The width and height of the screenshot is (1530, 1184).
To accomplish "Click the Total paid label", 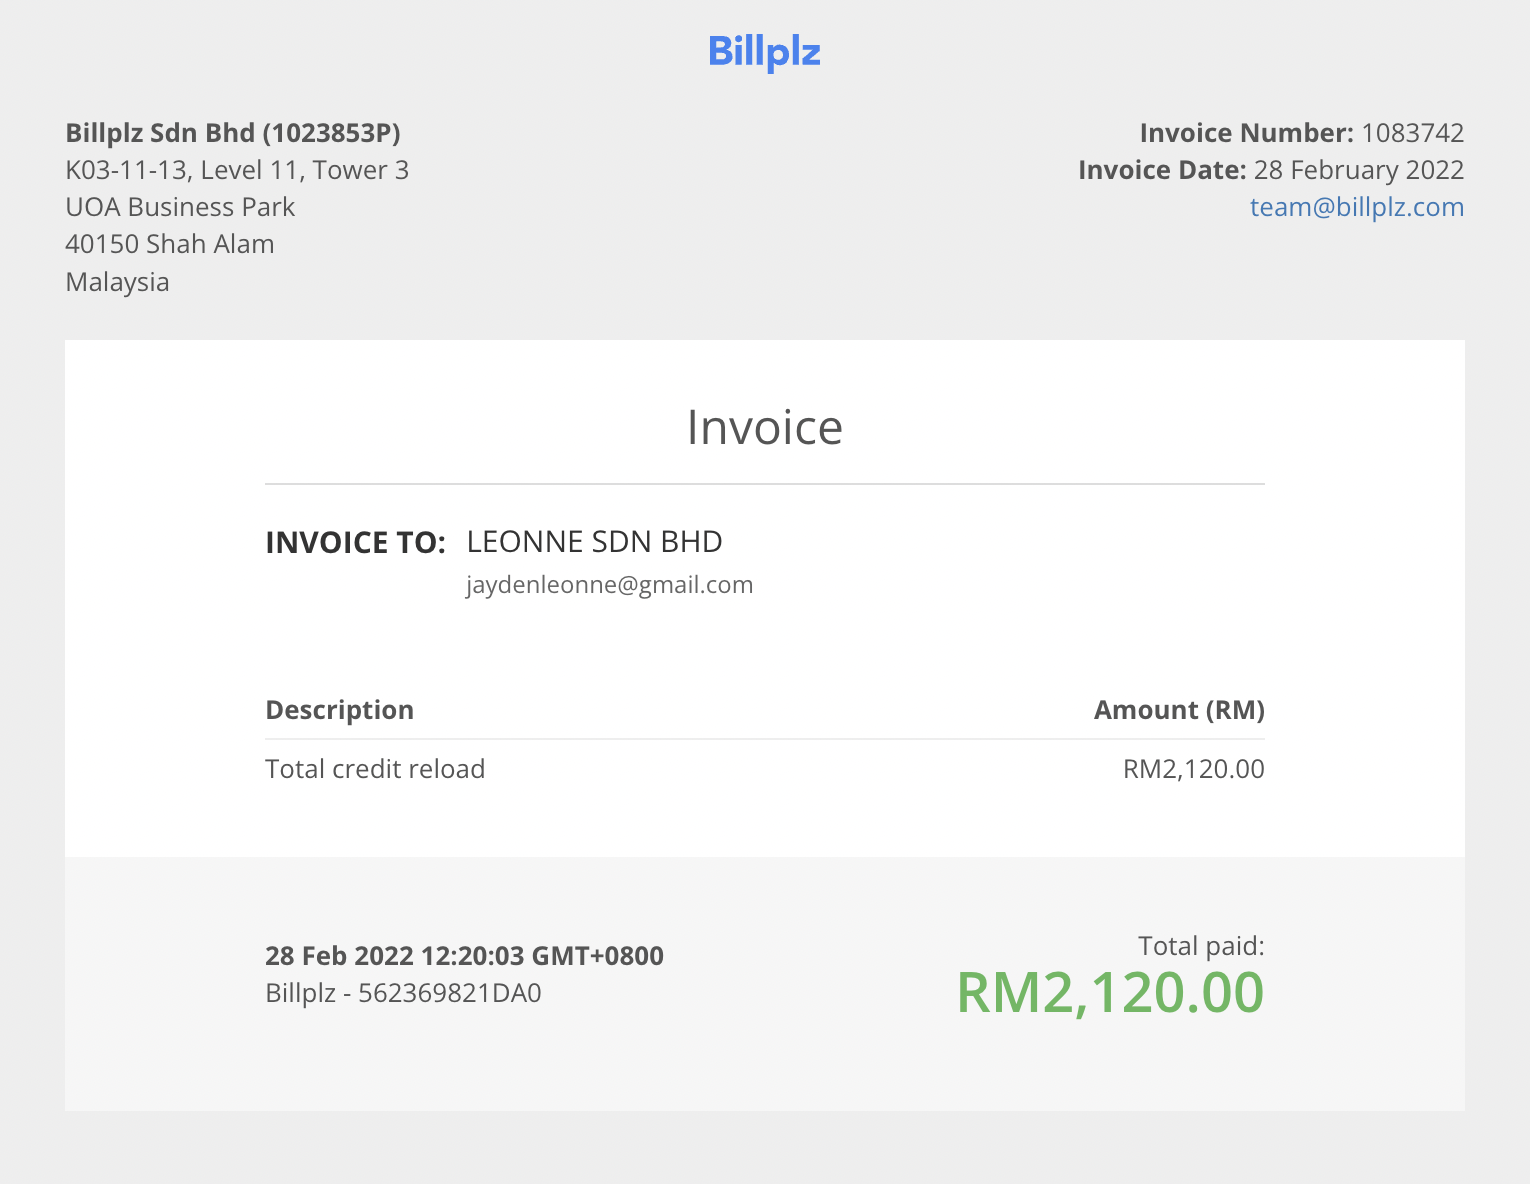I will (x=1201, y=946).
